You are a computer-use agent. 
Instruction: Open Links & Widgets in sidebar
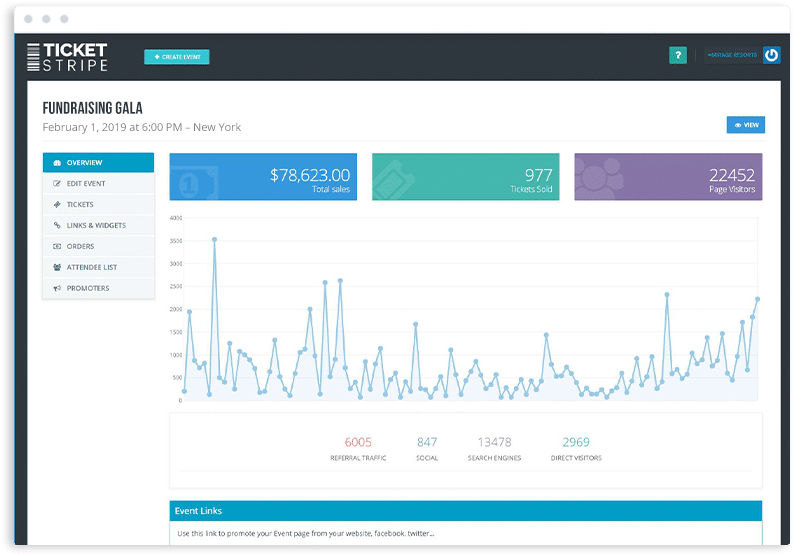(98, 226)
